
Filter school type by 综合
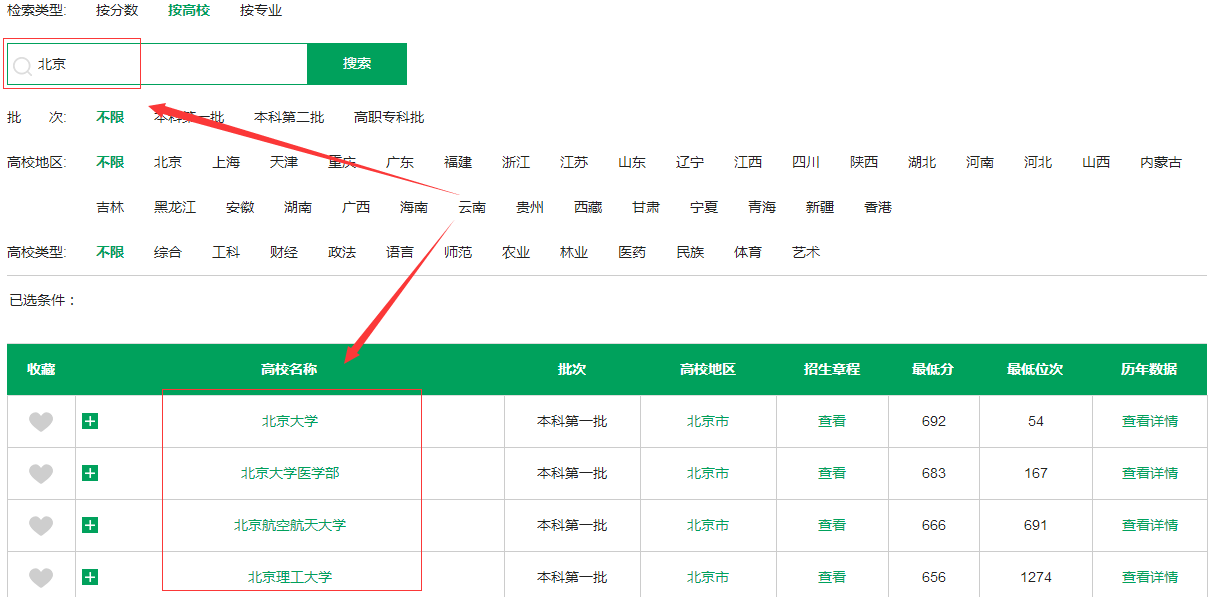pyautogui.click(x=168, y=252)
